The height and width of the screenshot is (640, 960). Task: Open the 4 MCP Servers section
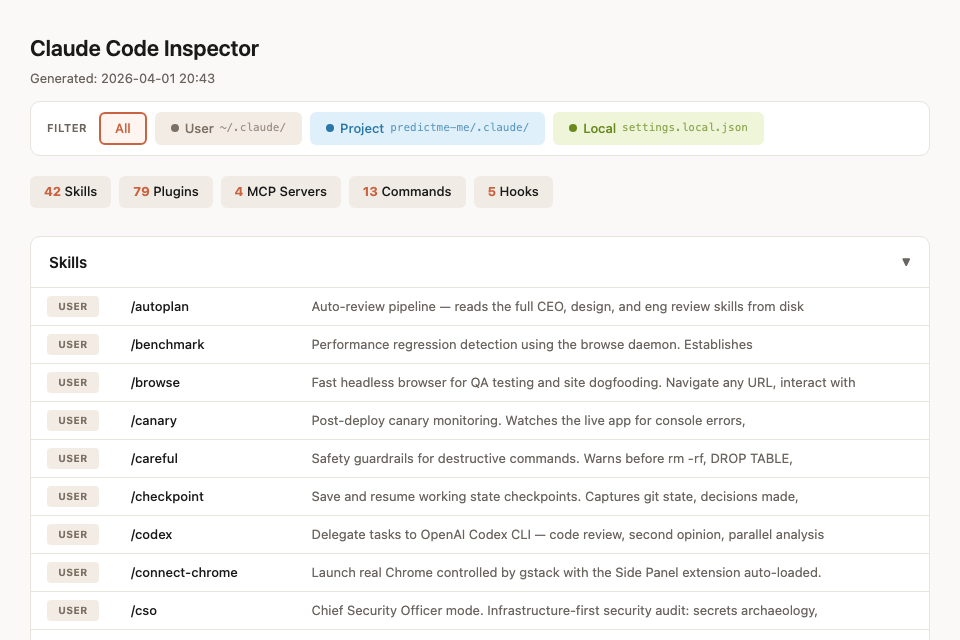(x=280, y=191)
